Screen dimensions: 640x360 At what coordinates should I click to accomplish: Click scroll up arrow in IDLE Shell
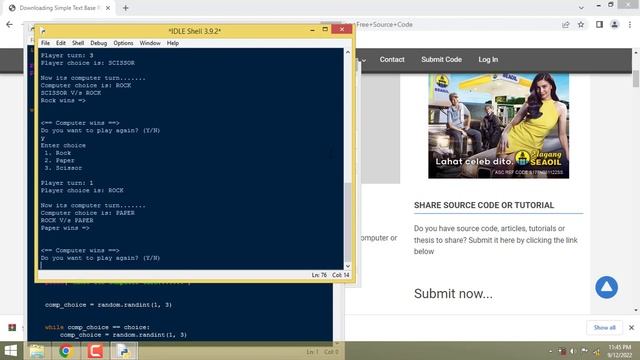pos(348,52)
